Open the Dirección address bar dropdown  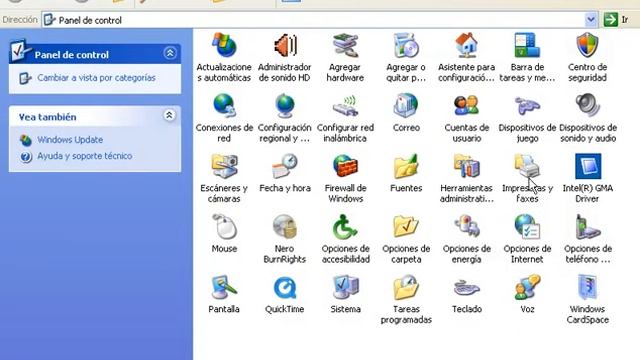click(x=590, y=20)
